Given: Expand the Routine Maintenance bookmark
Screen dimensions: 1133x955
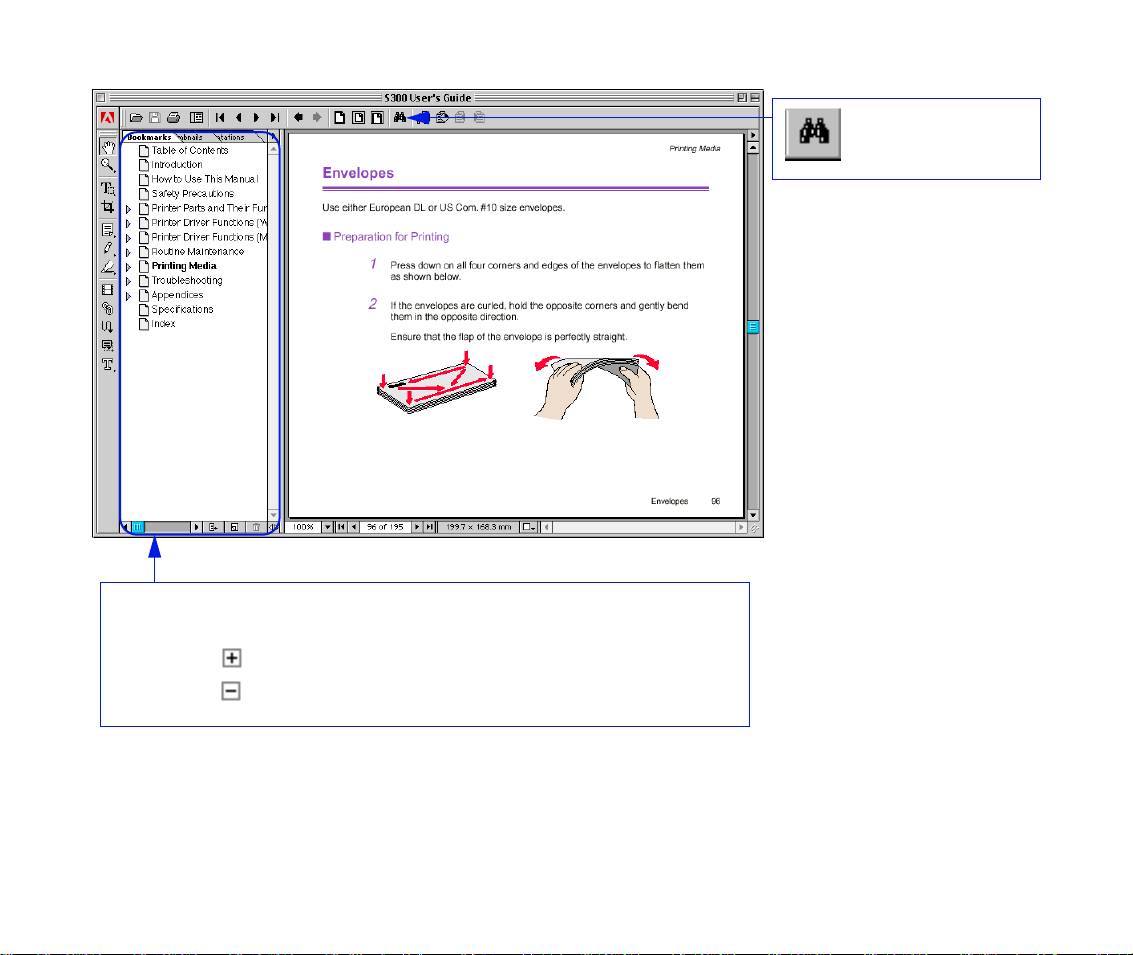Looking at the screenshot, I should [x=128, y=252].
